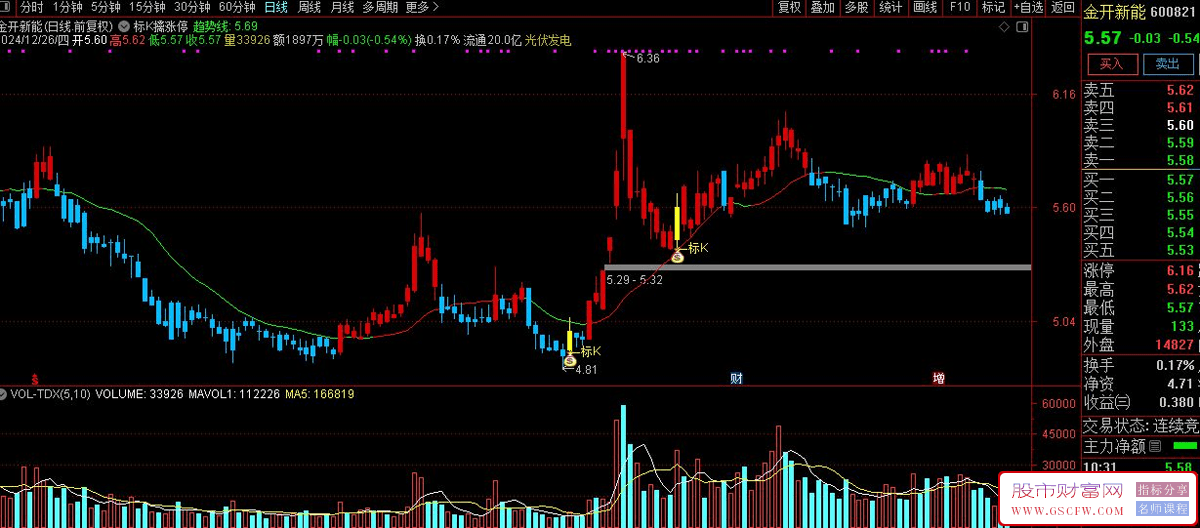Select the 15分钟 period tab
This screenshot has height=528, width=1200.
147,7
